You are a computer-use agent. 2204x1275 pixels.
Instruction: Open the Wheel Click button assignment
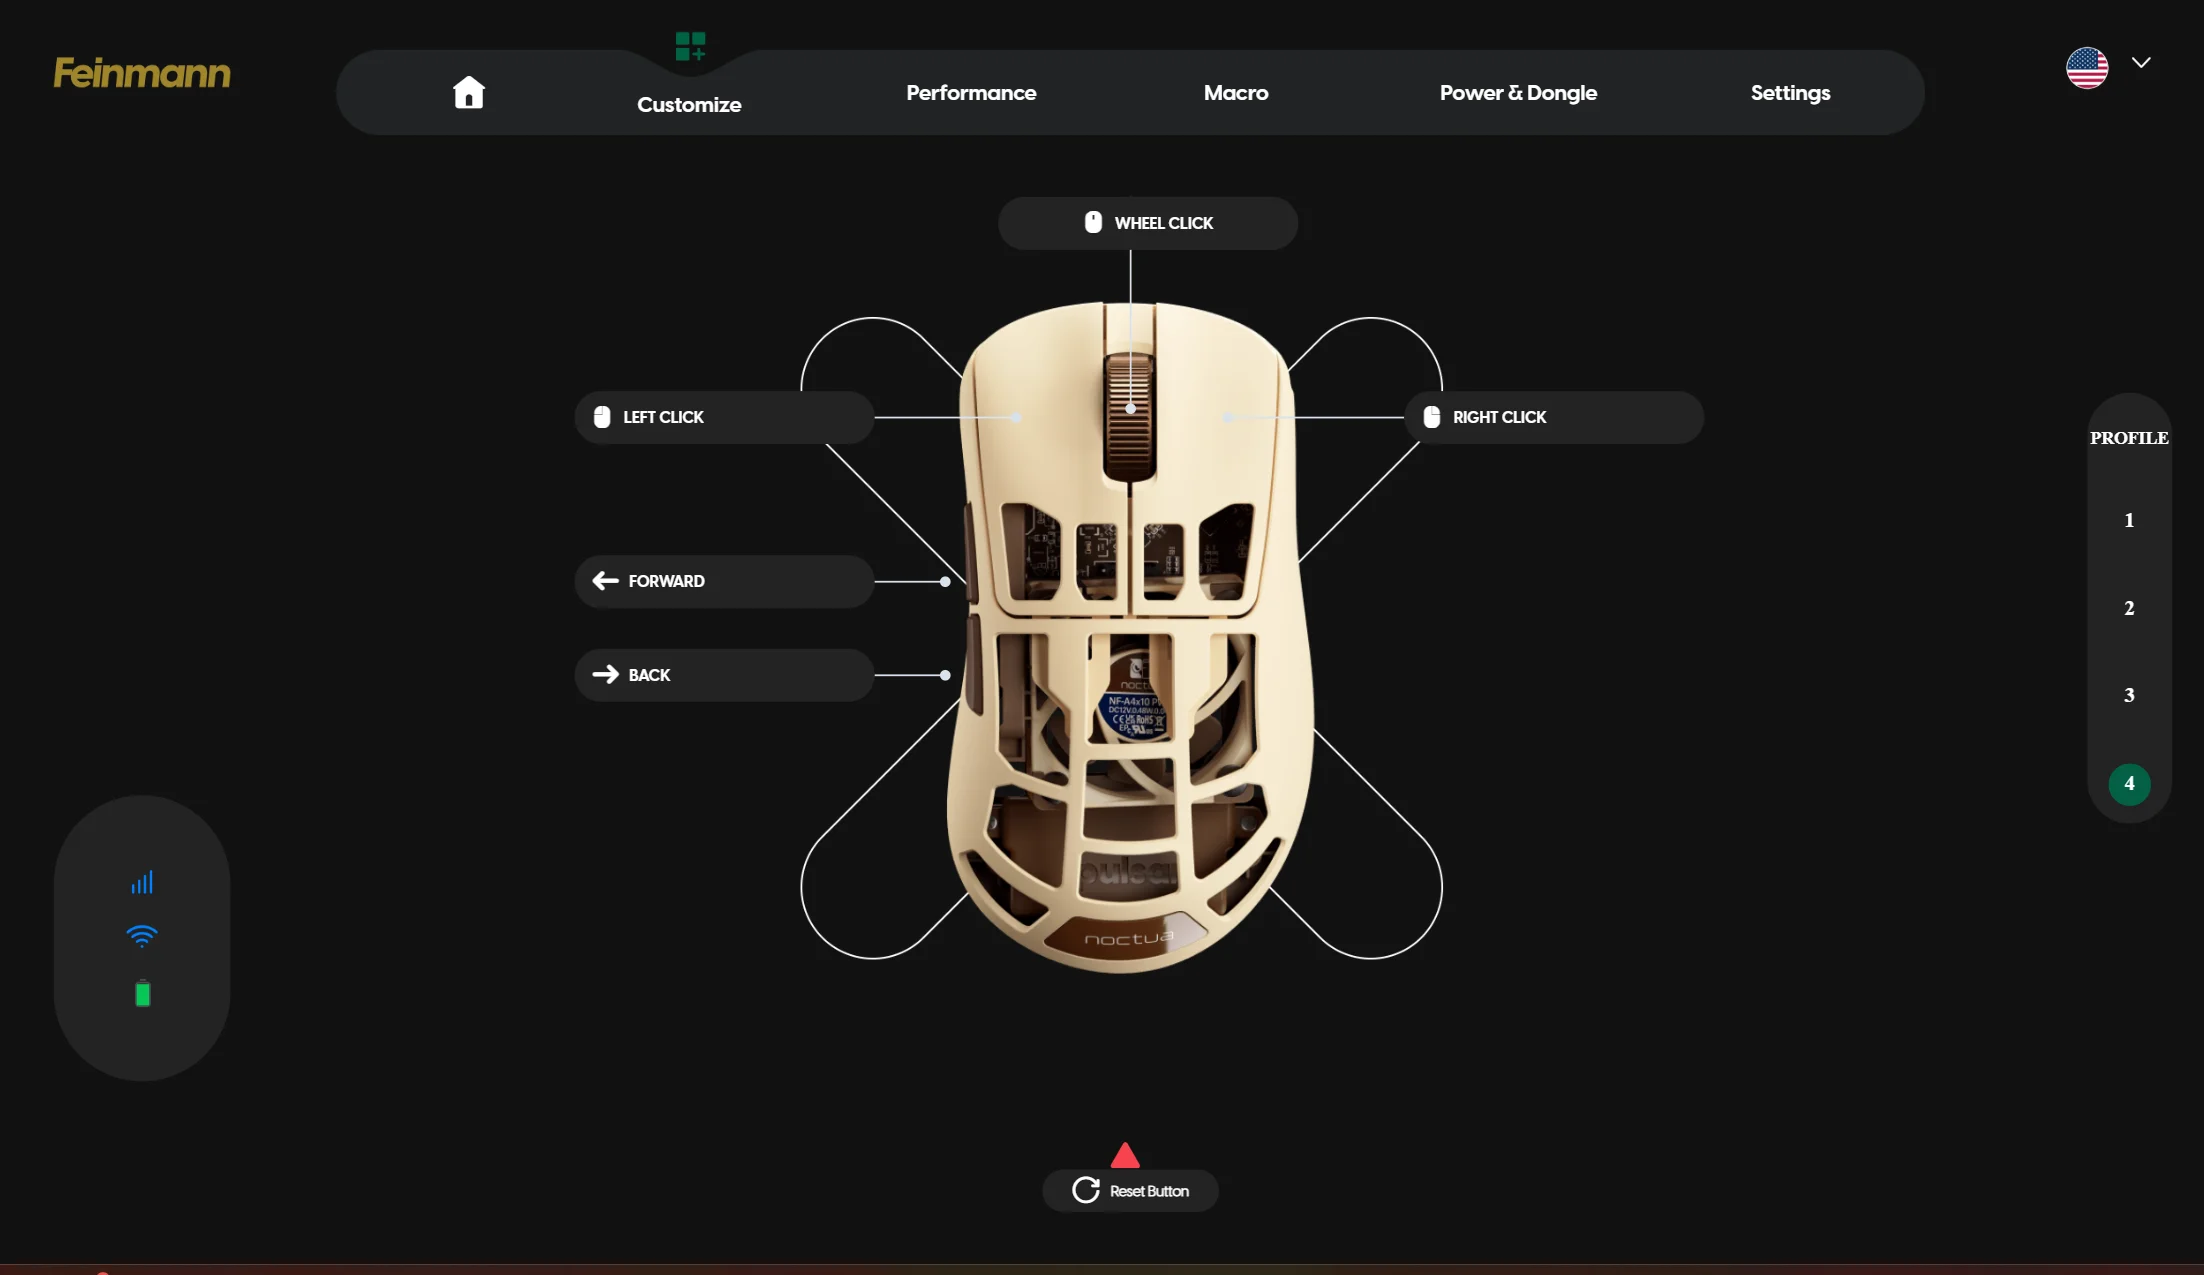(x=1148, y=223)
